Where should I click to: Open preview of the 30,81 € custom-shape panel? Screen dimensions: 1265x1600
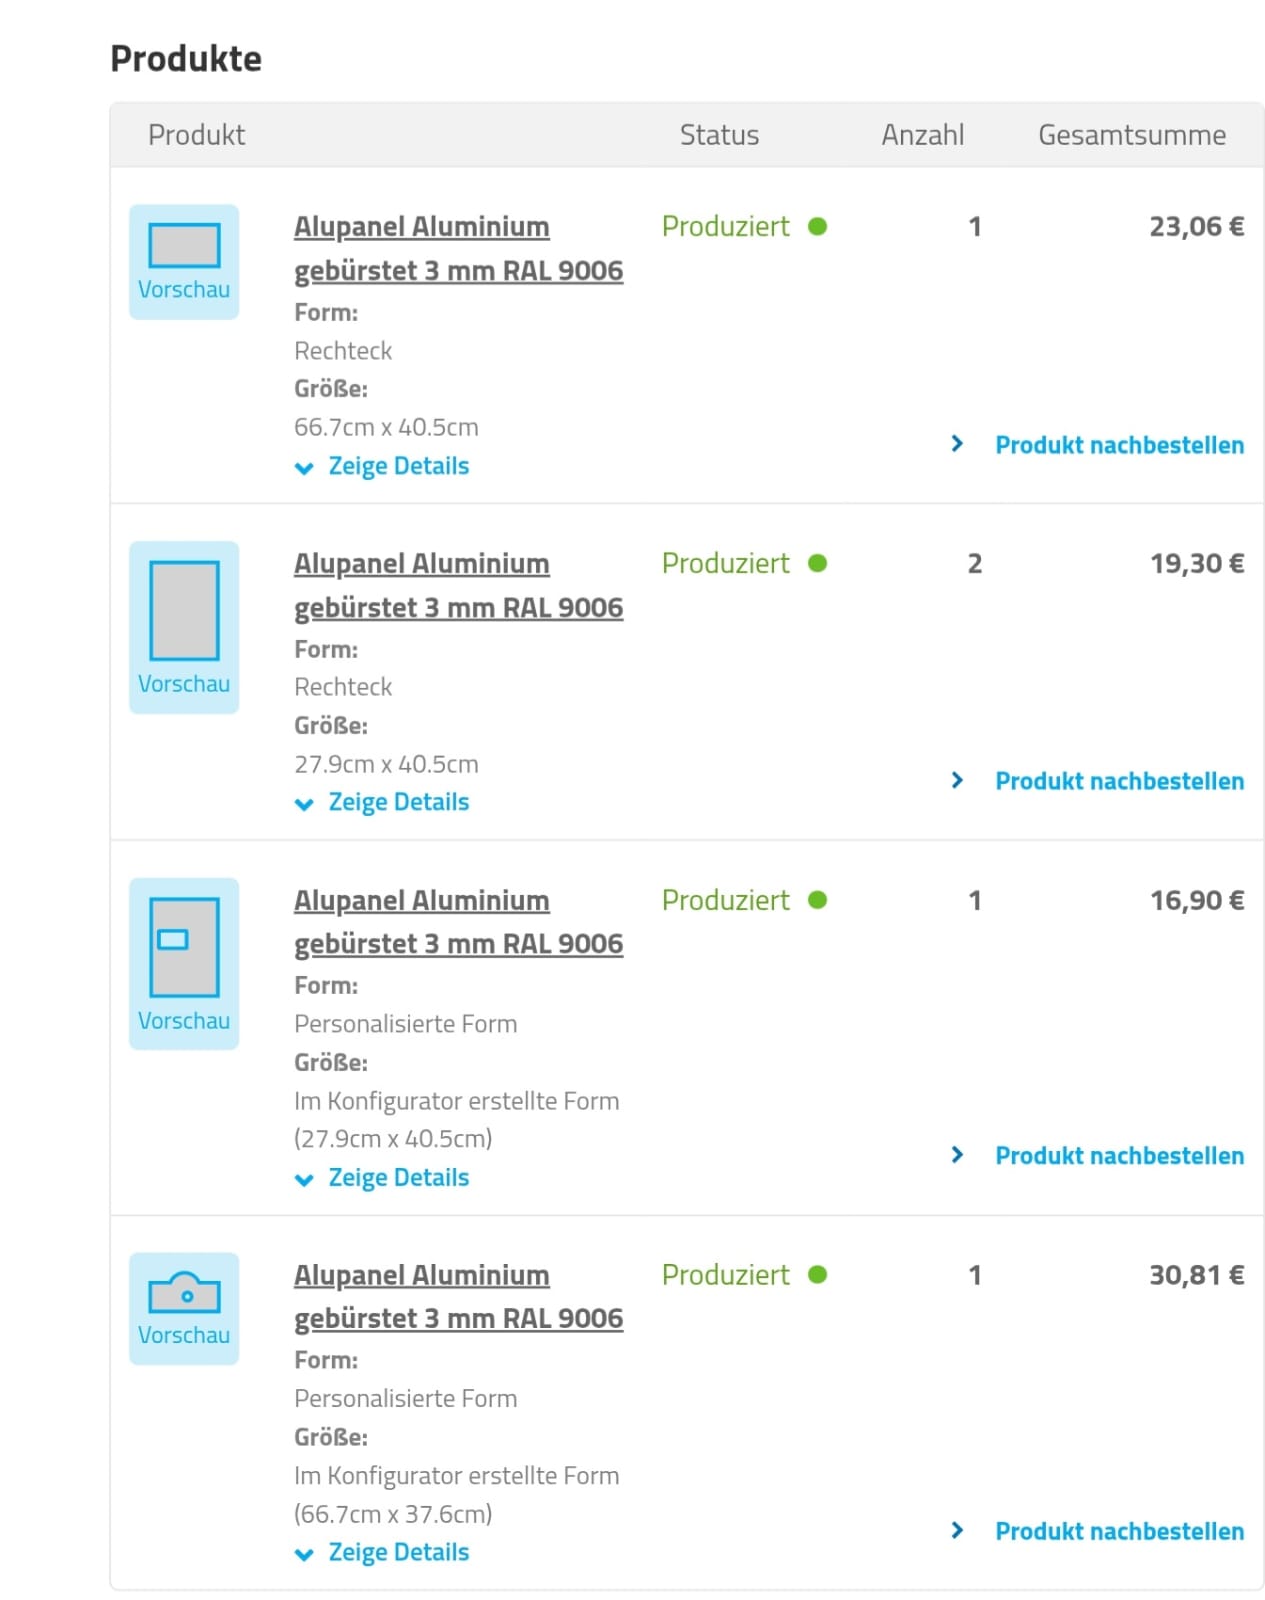(184, 1308)
